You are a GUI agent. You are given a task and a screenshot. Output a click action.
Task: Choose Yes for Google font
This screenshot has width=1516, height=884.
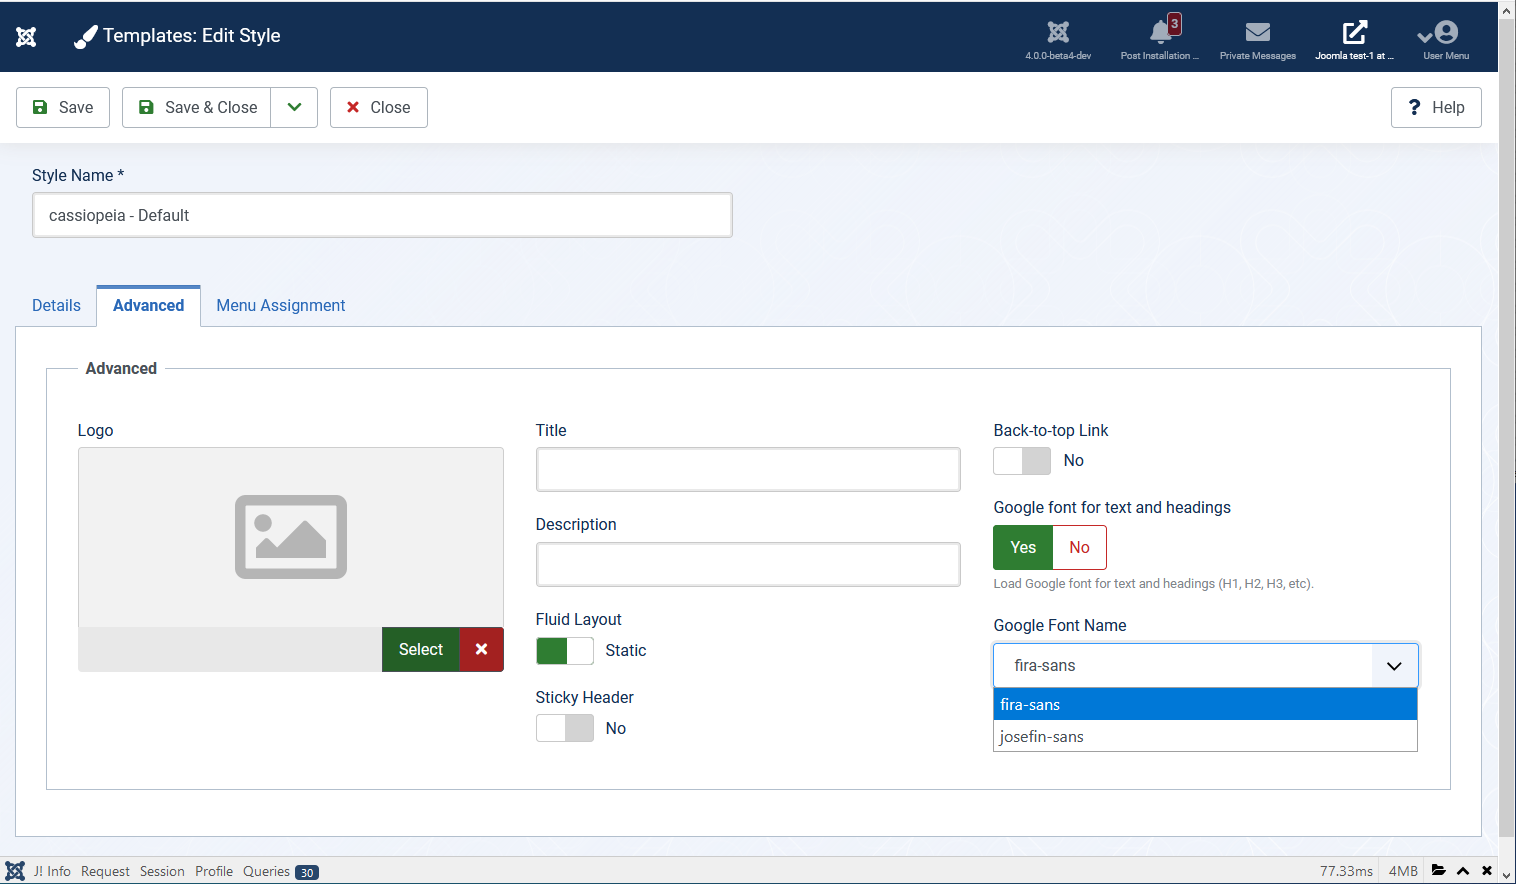[1023, 547]
